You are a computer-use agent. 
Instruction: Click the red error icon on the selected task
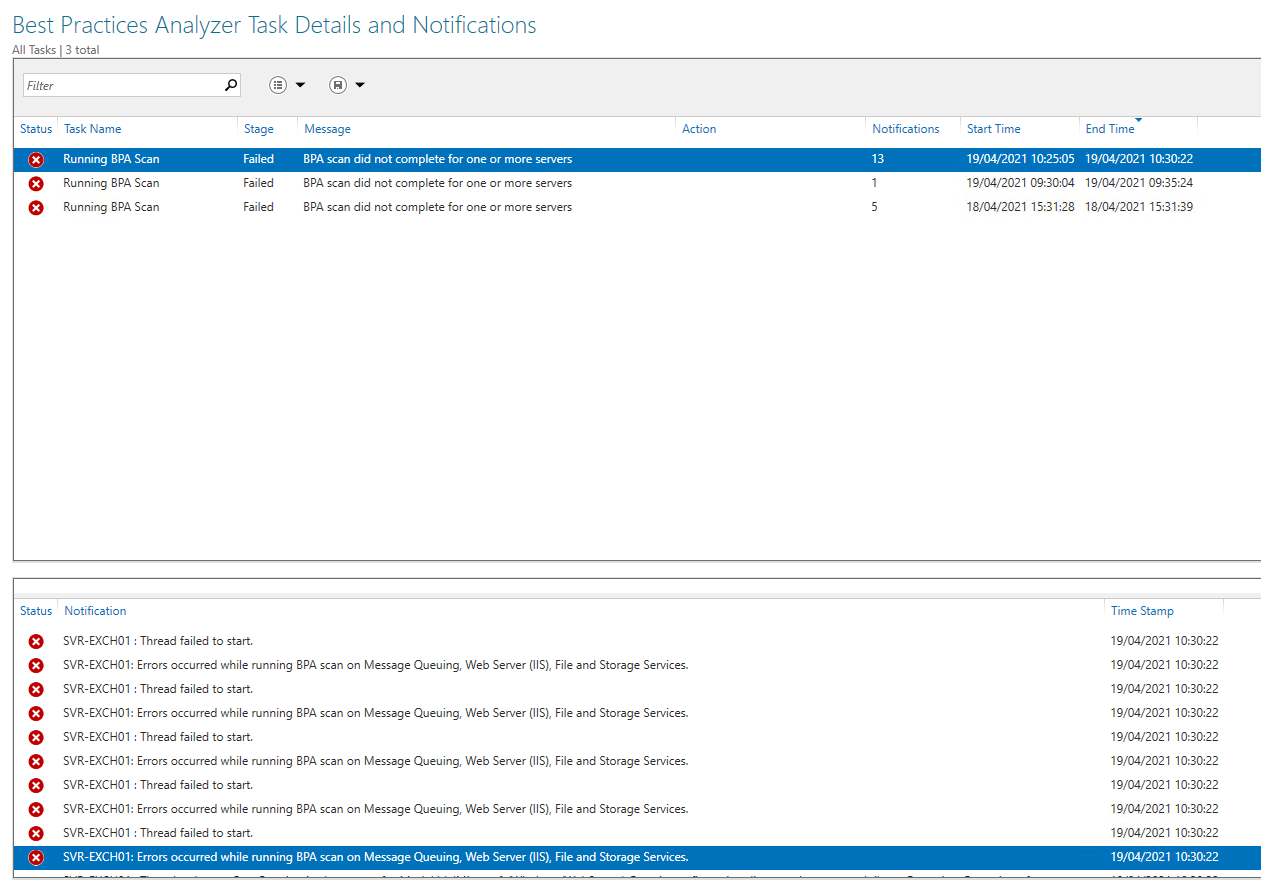point(36,158)
